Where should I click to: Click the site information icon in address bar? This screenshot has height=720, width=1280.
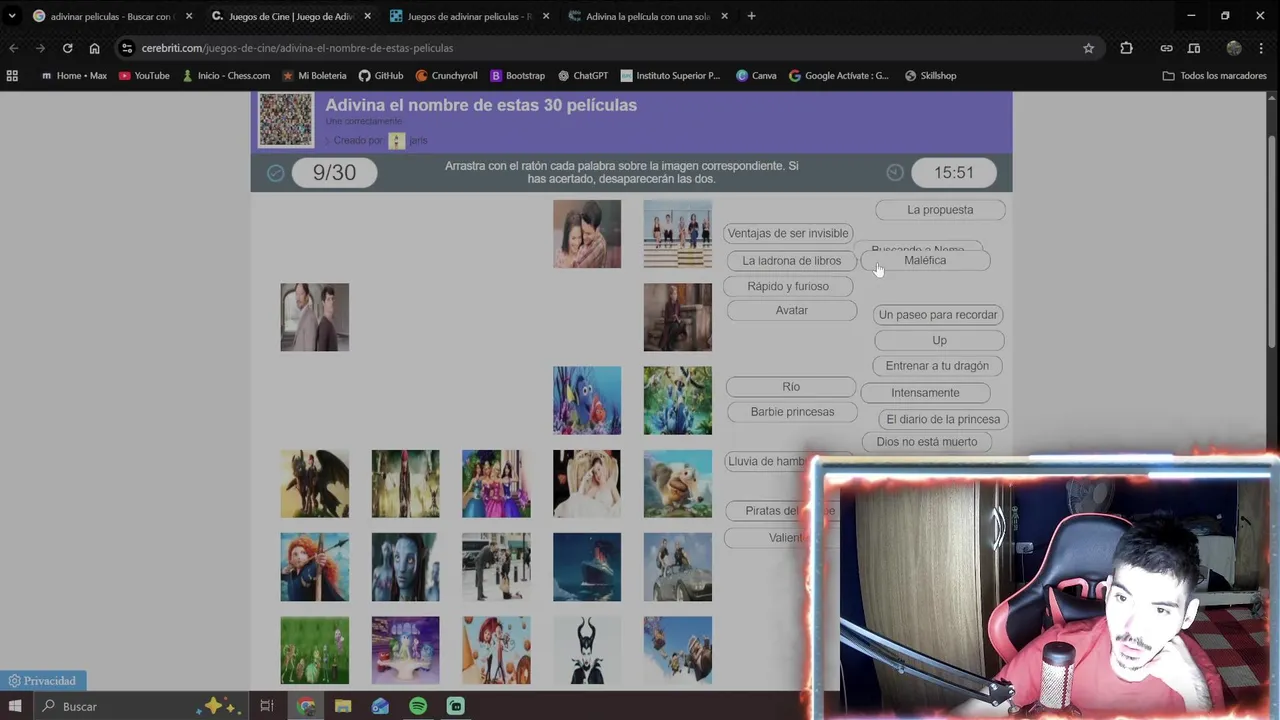pos(126,48)
